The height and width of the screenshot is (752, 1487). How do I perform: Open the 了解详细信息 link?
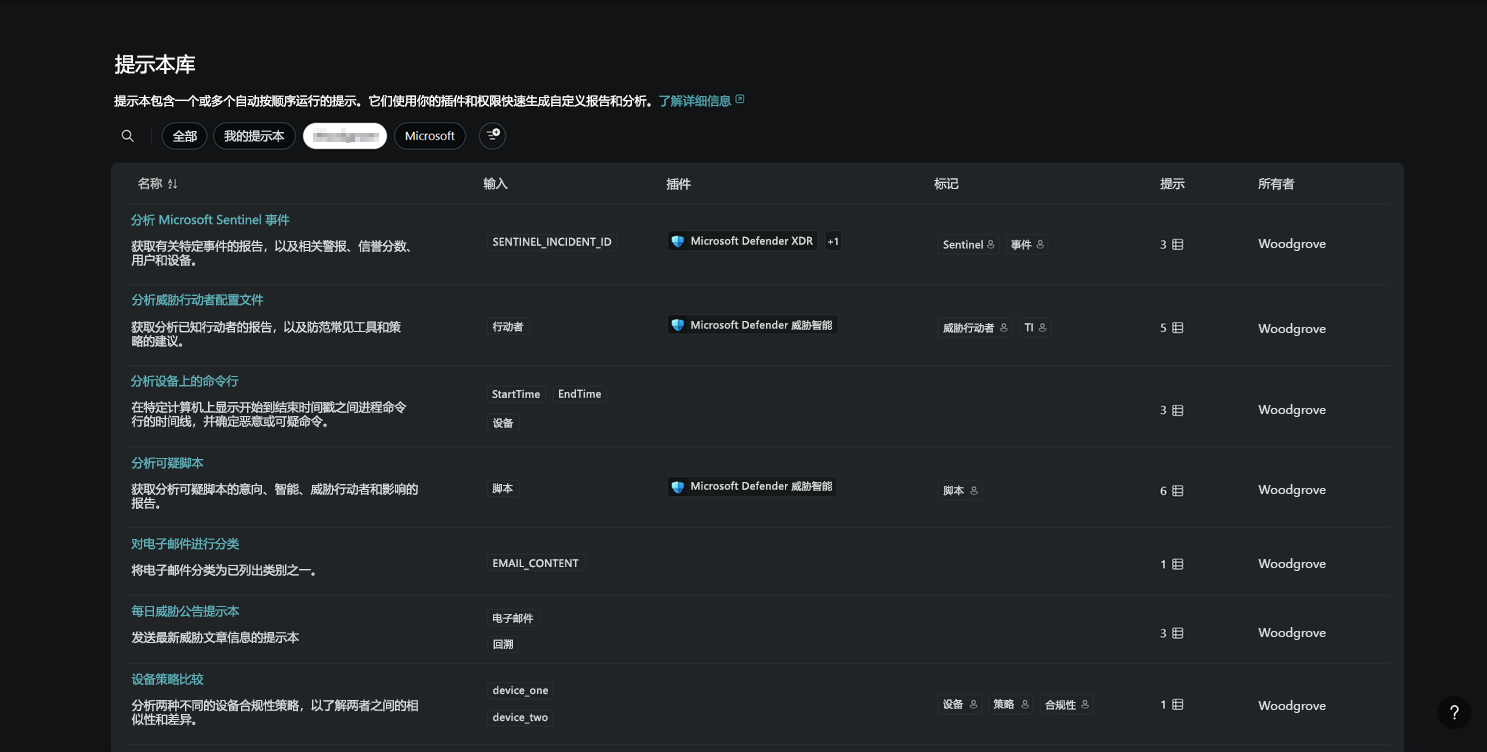click(x=695, y=101)
